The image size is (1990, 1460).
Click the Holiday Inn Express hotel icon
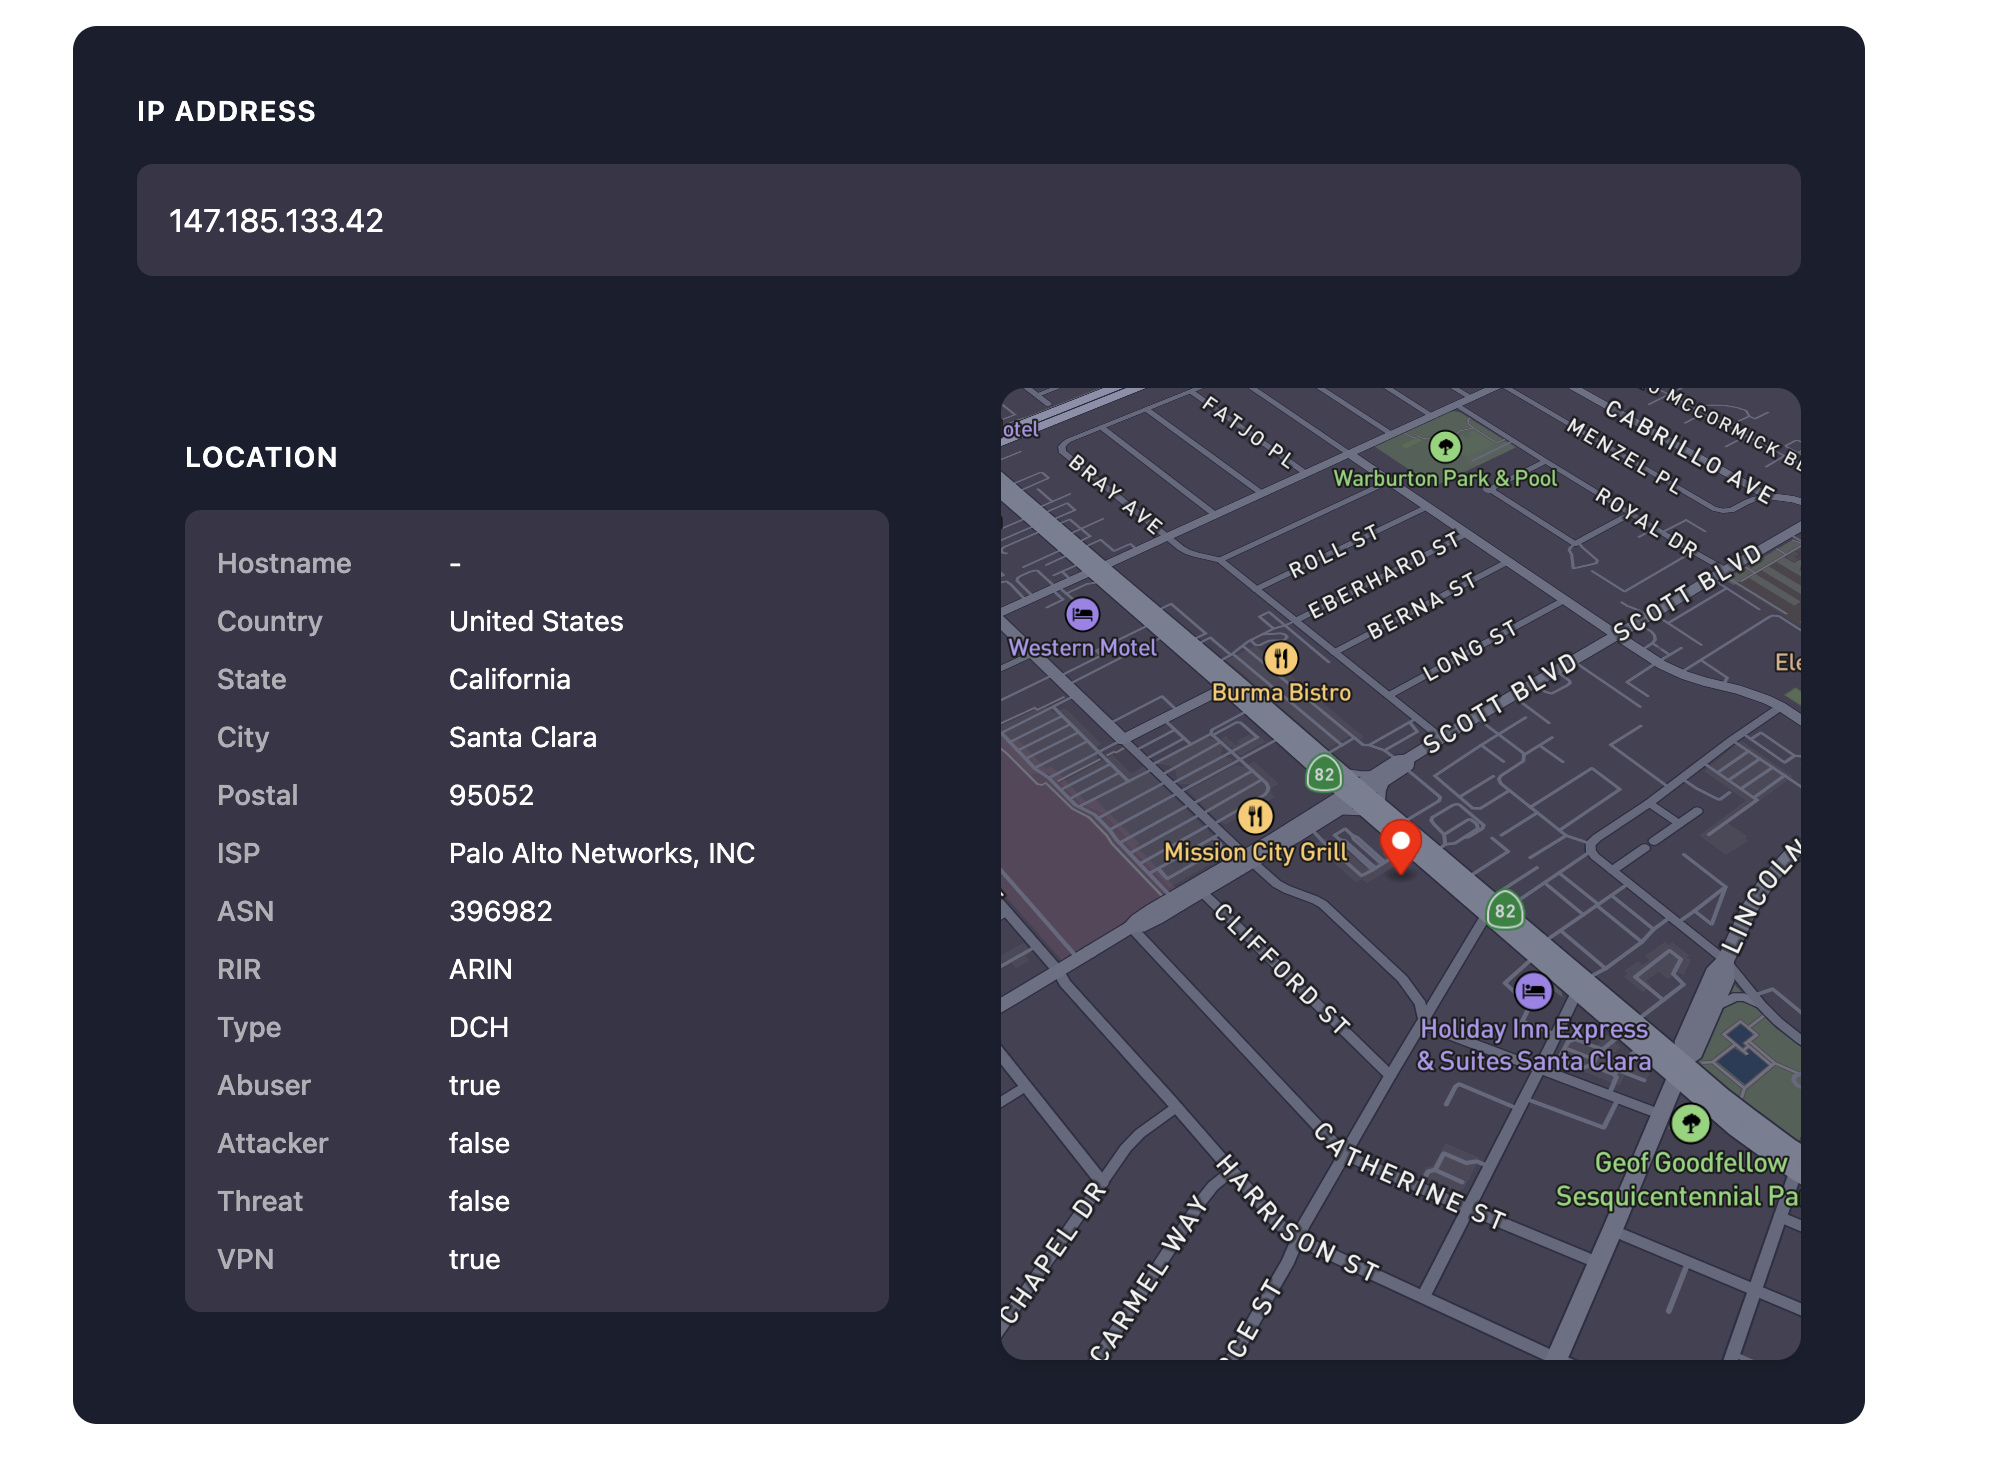(1533, 991)
